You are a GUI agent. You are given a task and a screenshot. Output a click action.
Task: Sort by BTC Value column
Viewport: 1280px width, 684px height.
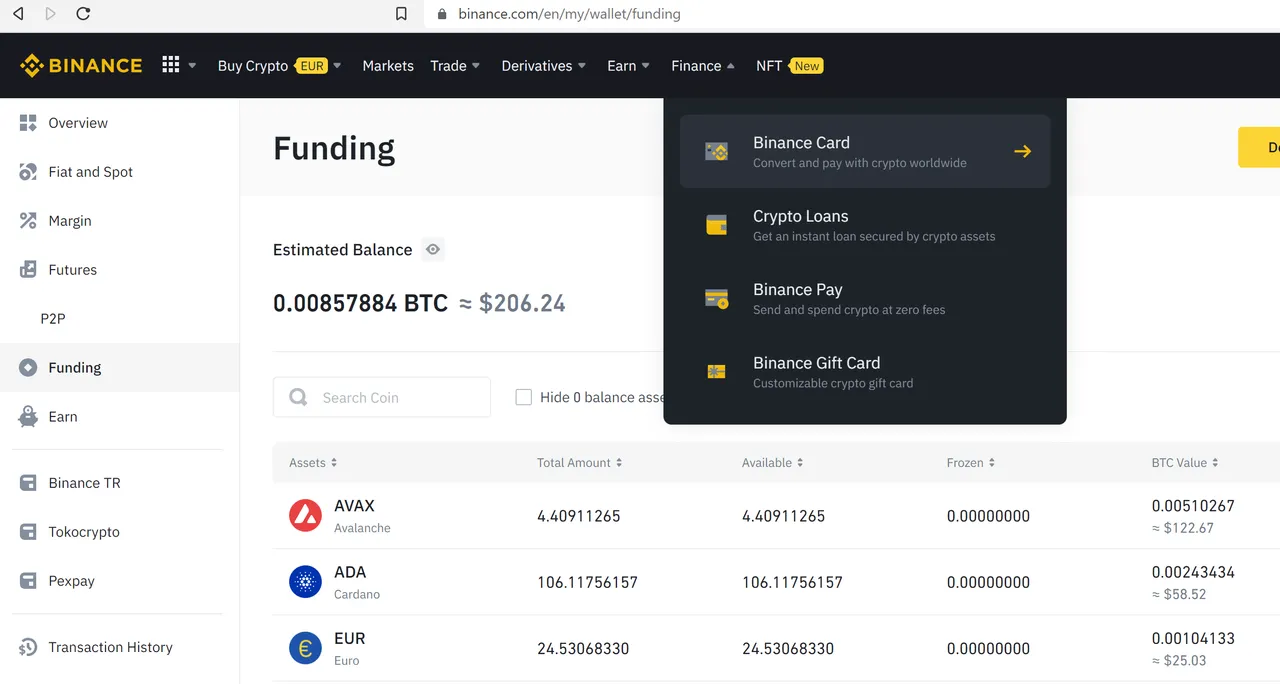pyautogui.click(x=1185, y=463)
